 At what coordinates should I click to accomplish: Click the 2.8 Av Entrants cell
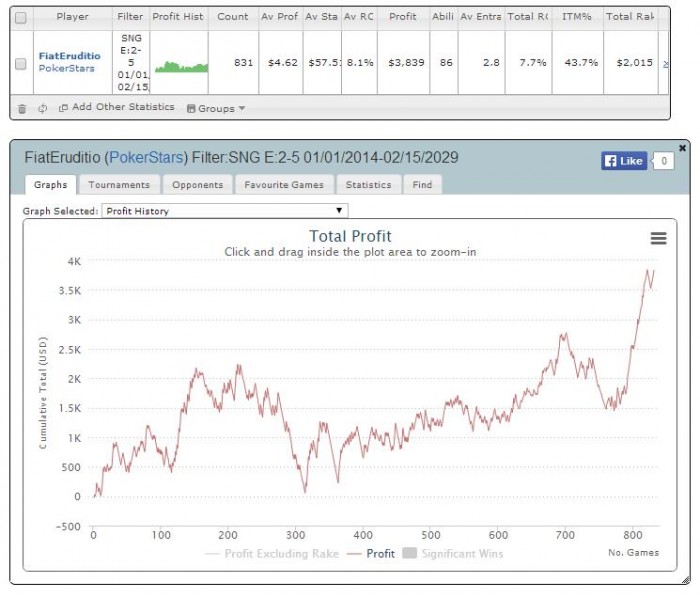point(482,62)
